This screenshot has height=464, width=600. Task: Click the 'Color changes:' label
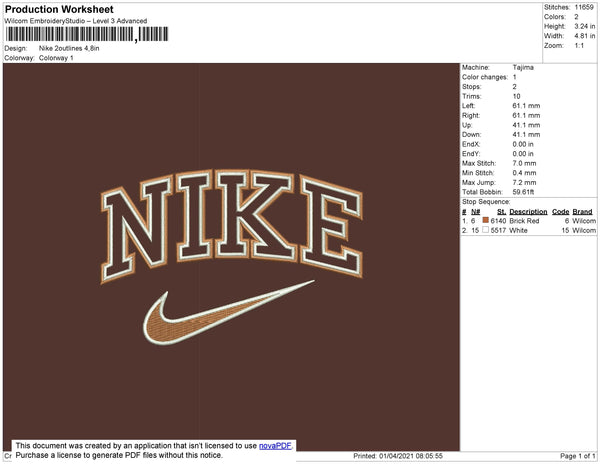tap(485, 77)
